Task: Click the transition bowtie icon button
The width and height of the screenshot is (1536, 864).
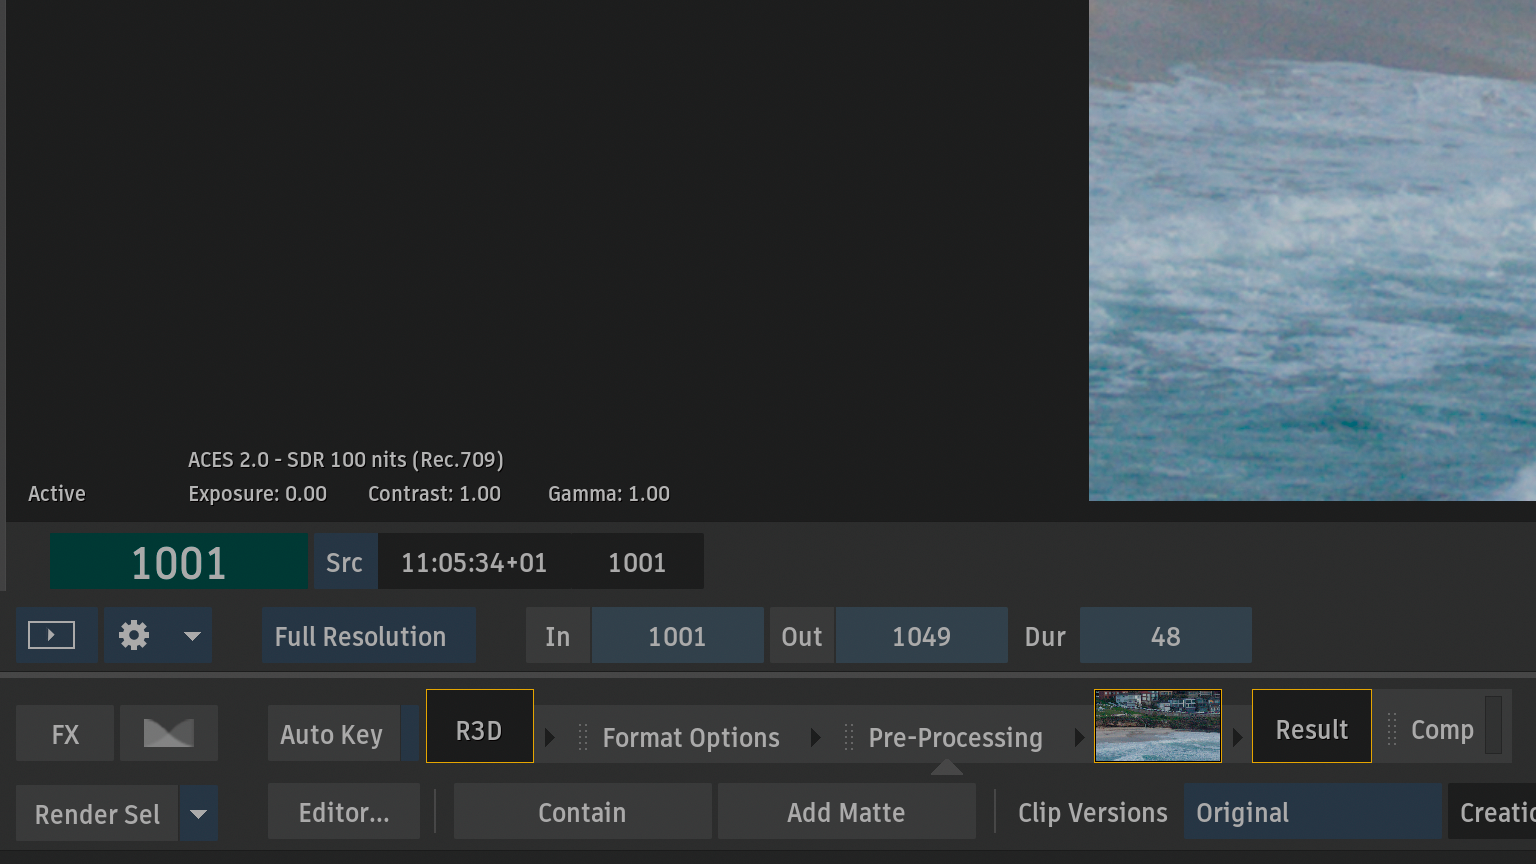Action: (169, 733)
